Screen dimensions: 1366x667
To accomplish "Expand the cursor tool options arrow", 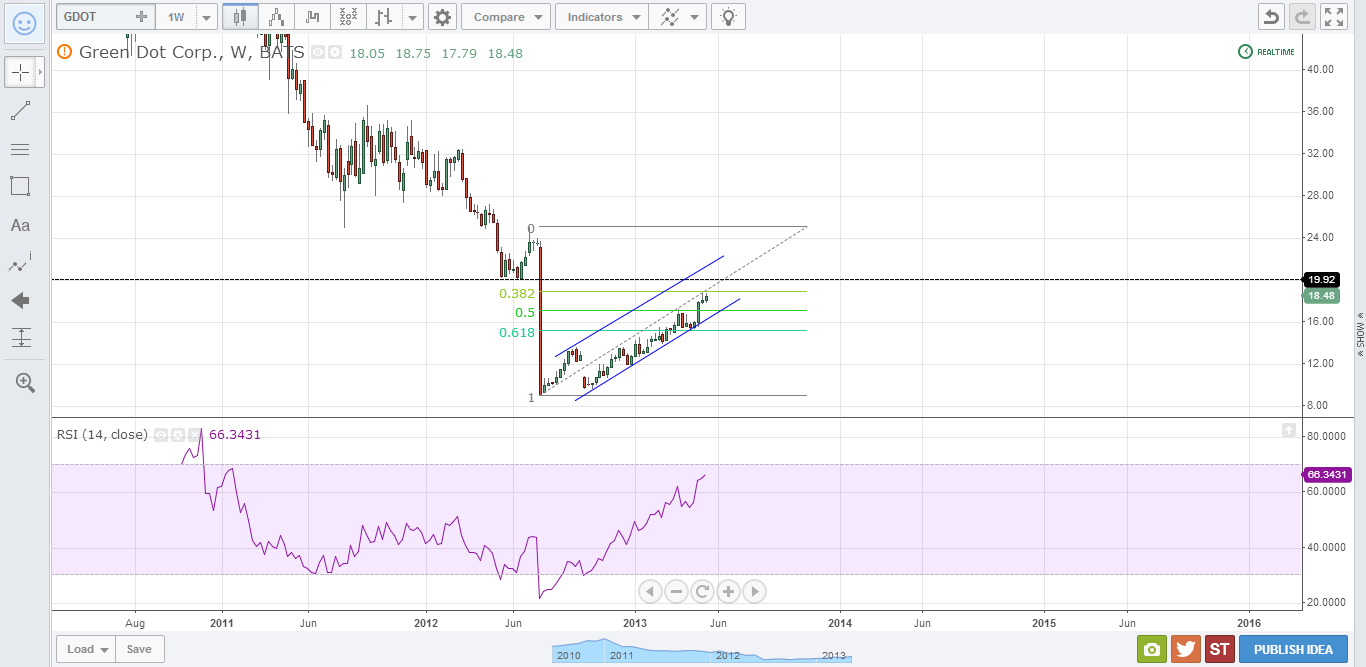I will [x=41, y=73].
